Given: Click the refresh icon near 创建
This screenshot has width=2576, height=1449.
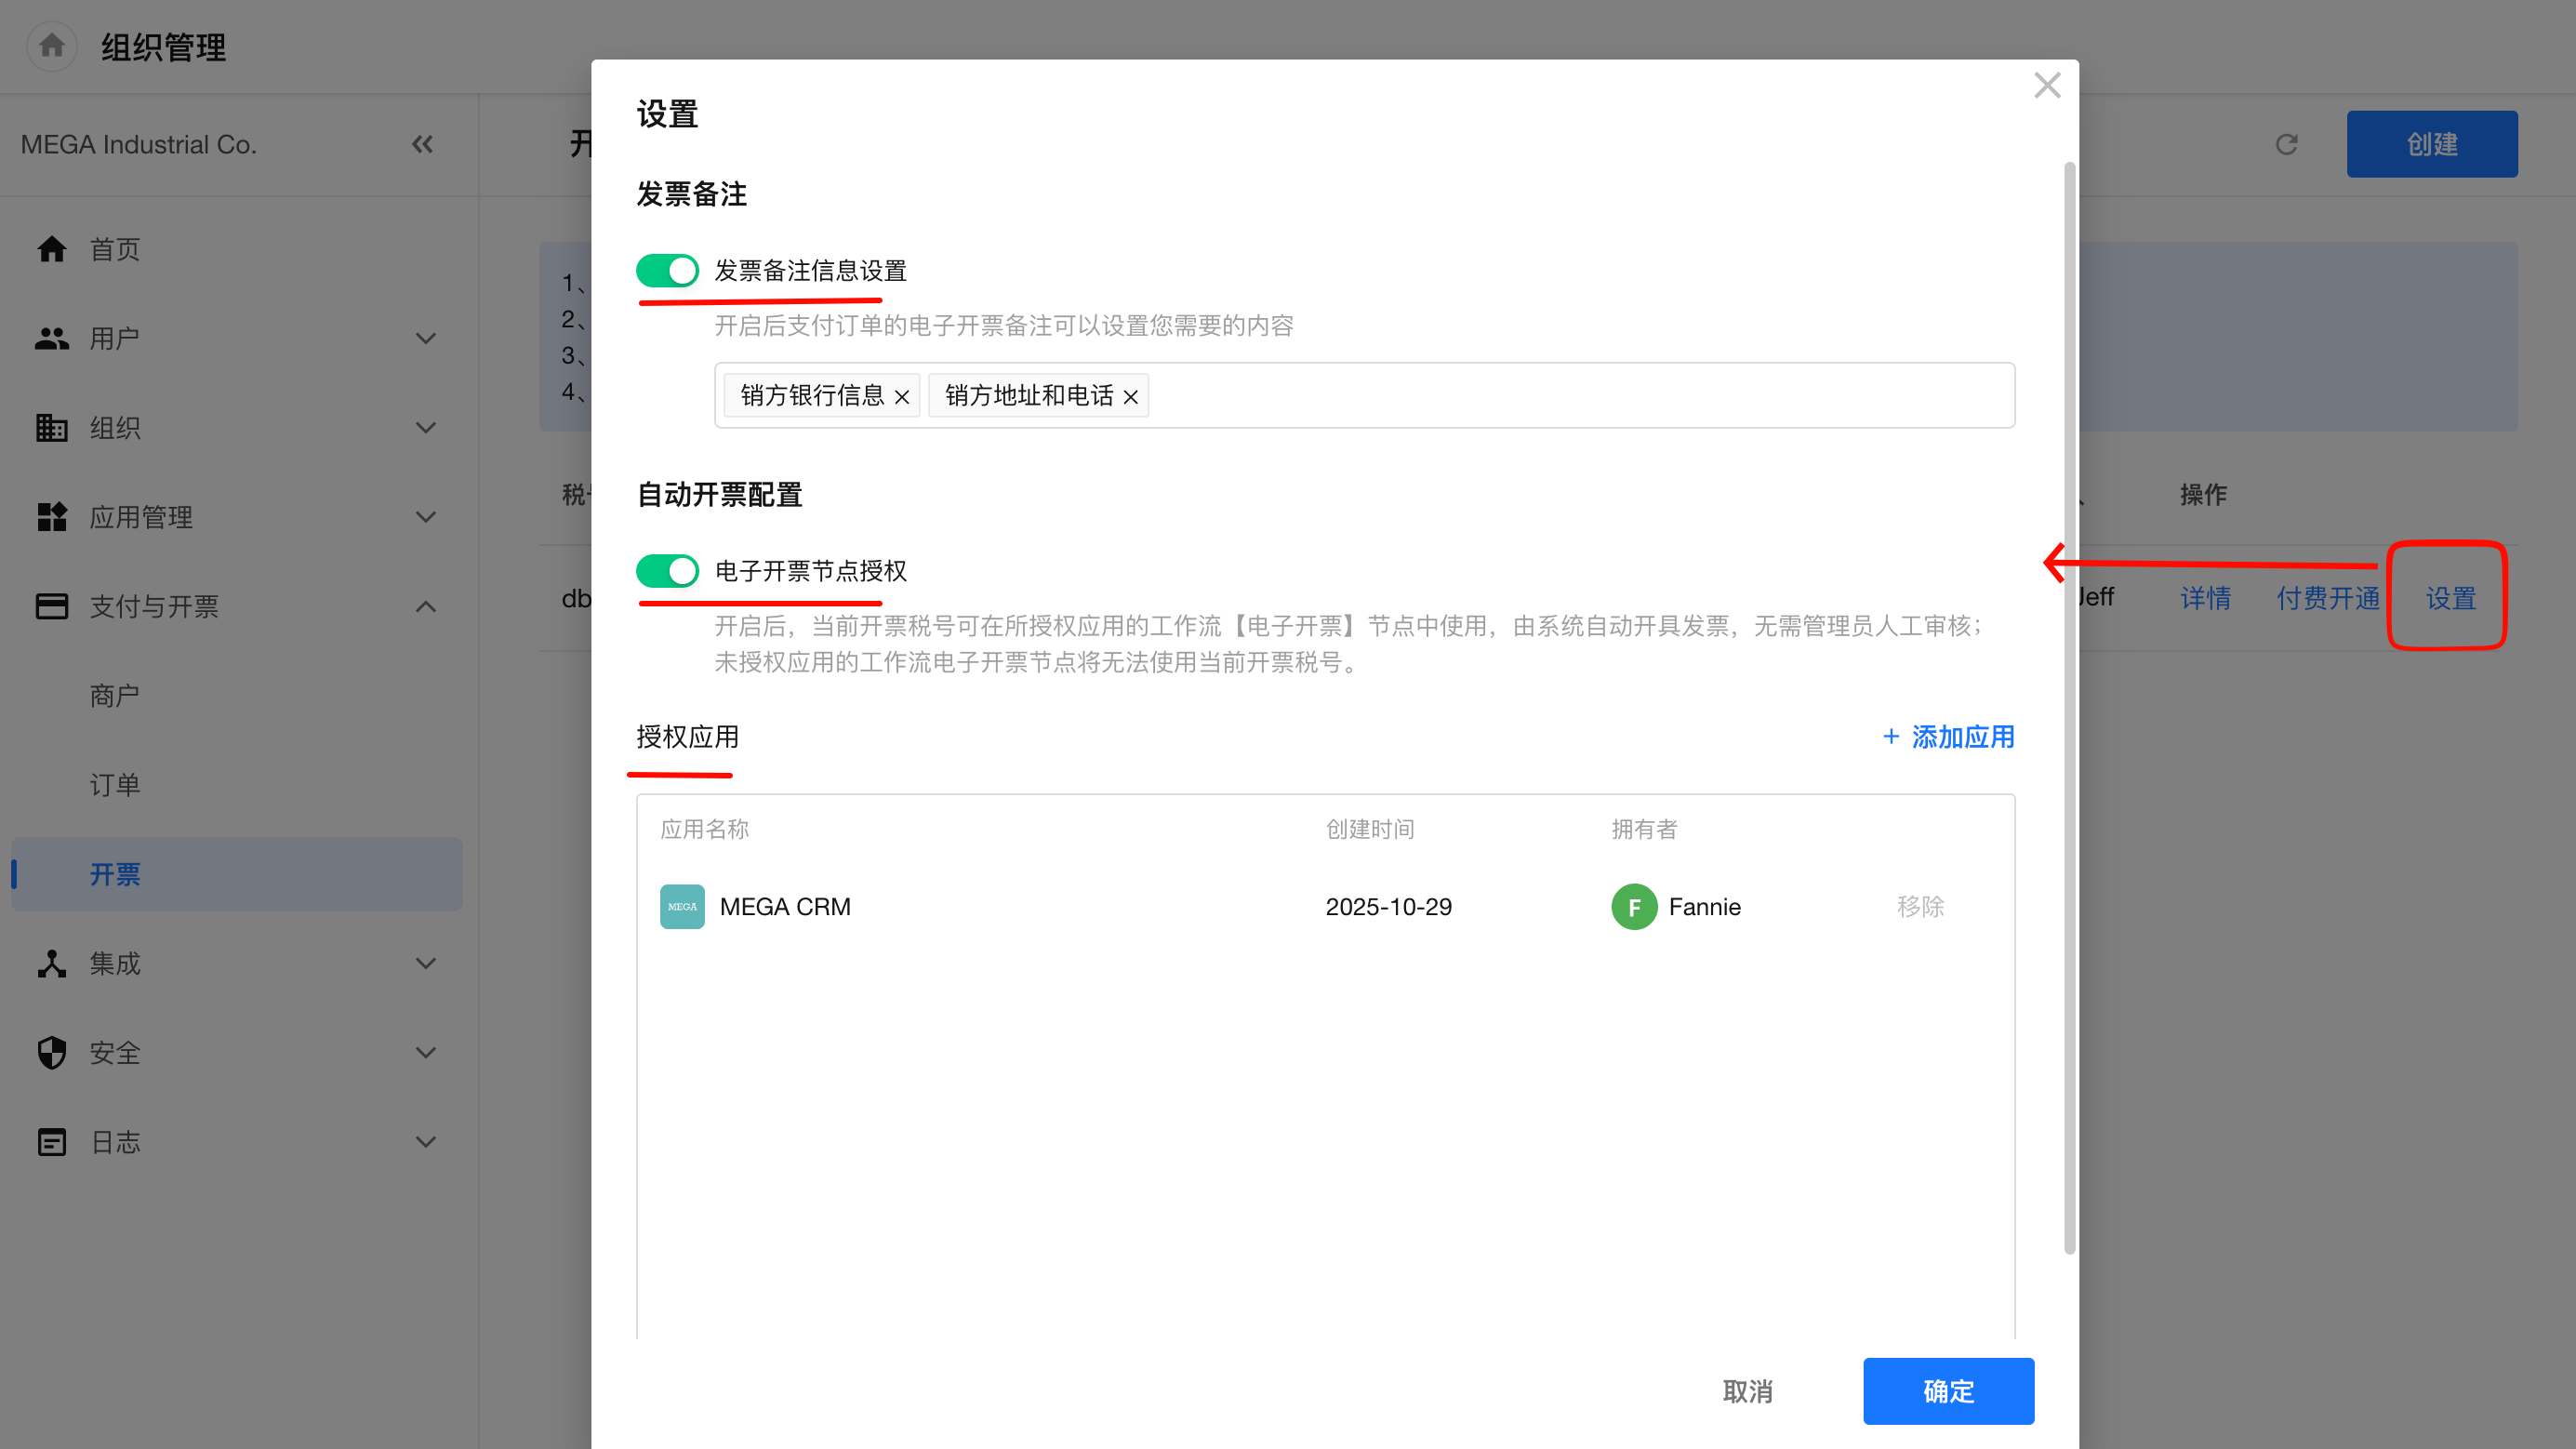Looking at the screenshot, I should coord(2286,145).
